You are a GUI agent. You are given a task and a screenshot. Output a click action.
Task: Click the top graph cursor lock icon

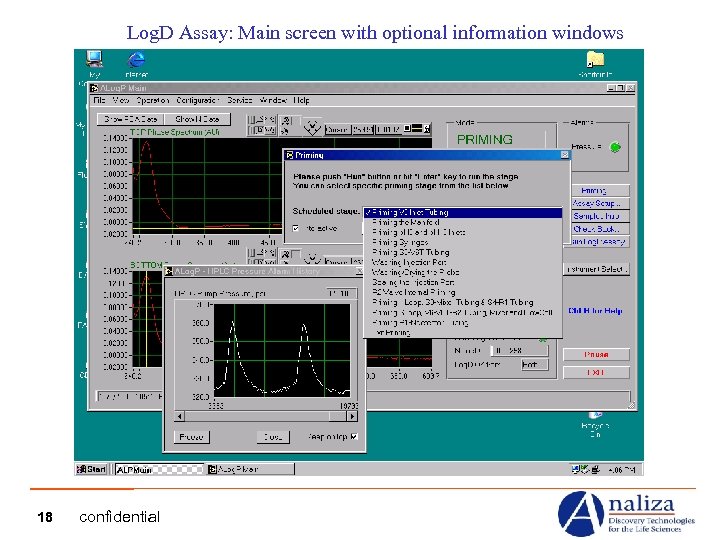tap(427, 129)
